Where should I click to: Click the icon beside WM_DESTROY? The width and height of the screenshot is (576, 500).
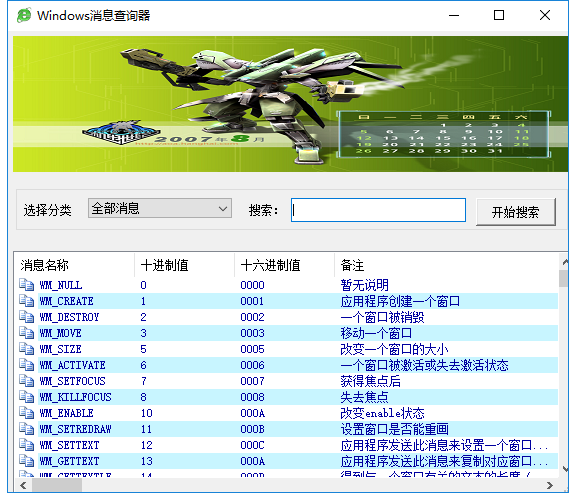(26, 317)
